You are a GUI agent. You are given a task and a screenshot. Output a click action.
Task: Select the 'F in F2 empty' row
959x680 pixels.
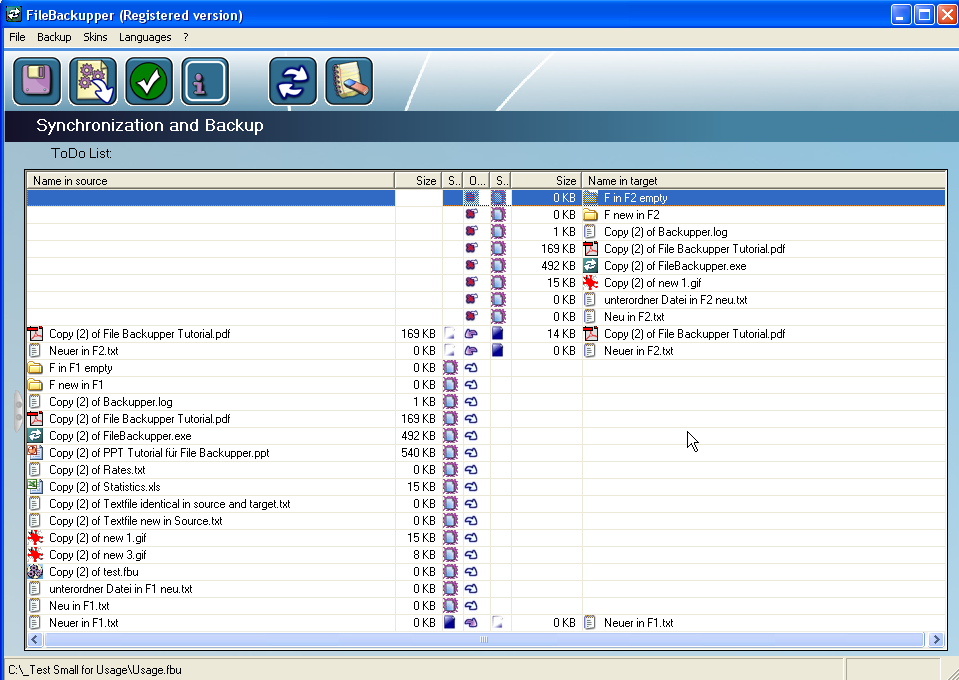coord(486,198)
